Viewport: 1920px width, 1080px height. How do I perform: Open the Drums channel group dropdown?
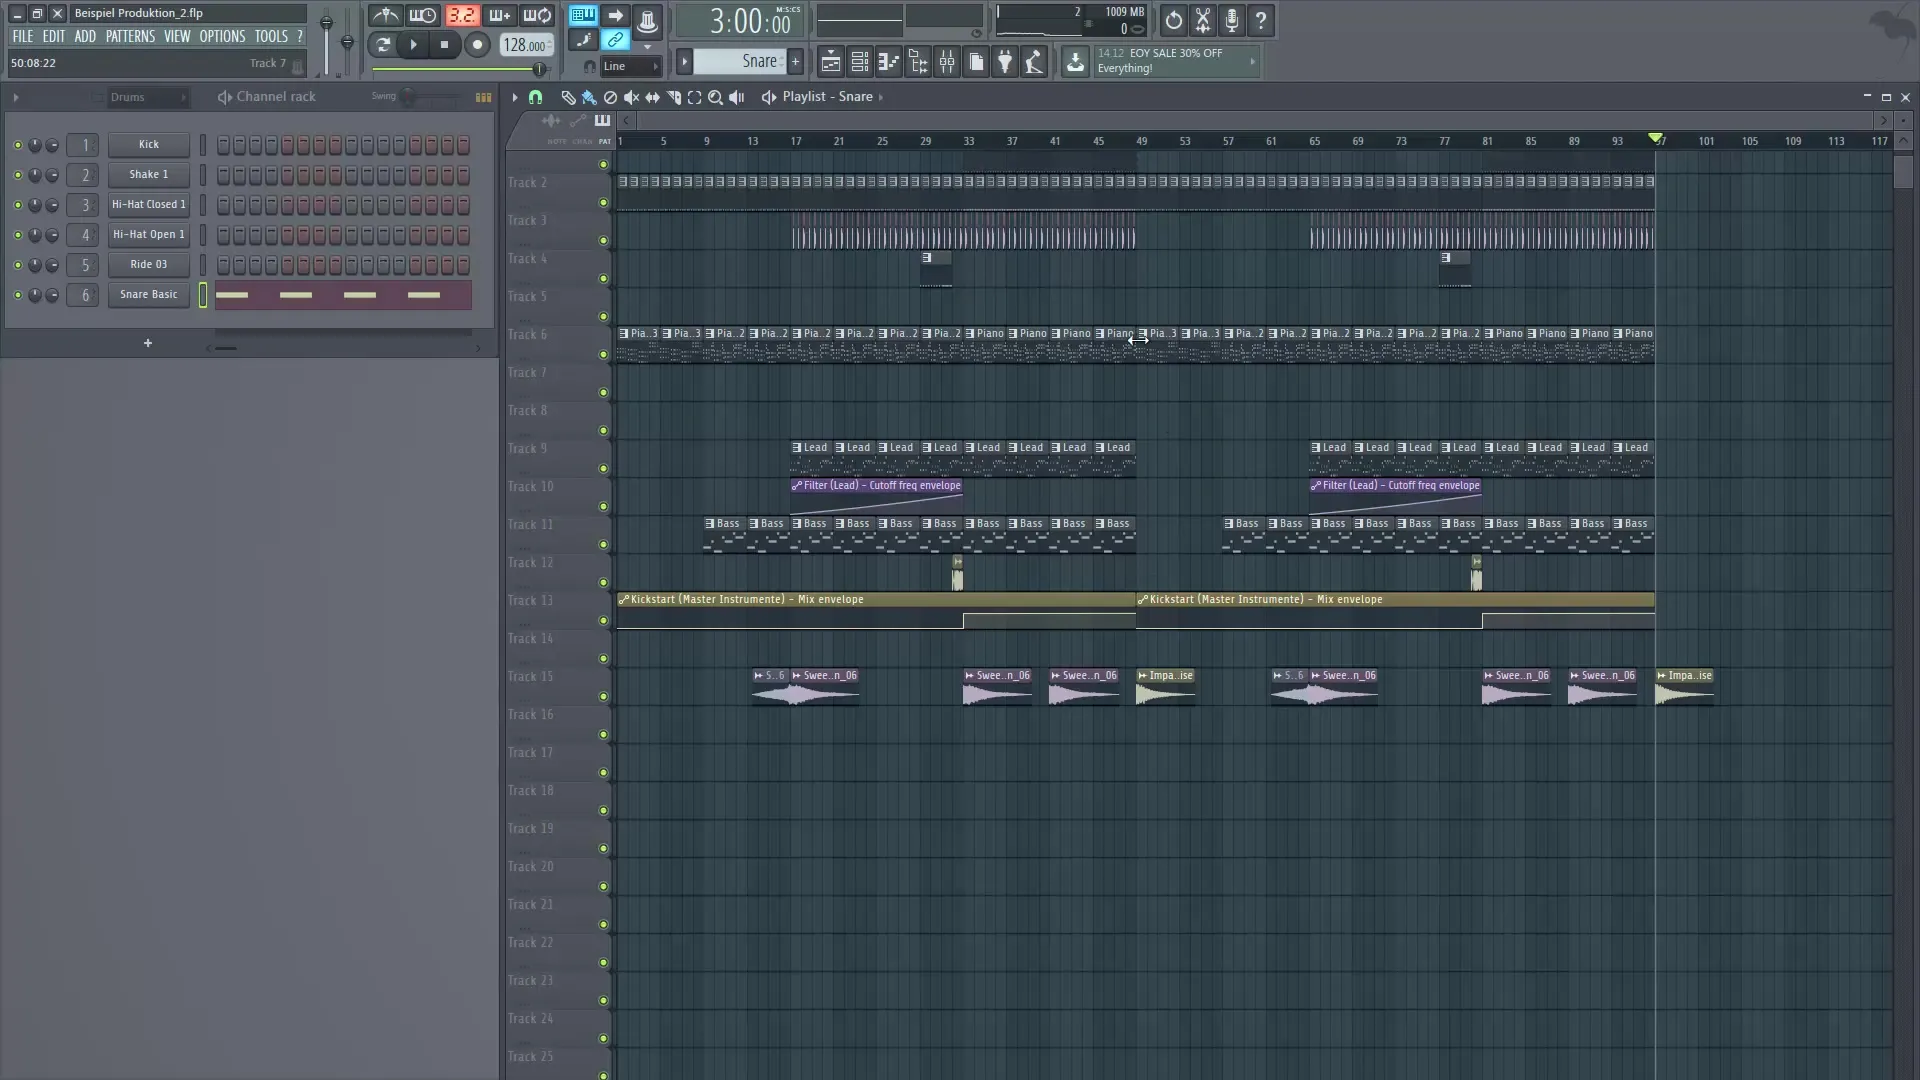coord(147,97)
